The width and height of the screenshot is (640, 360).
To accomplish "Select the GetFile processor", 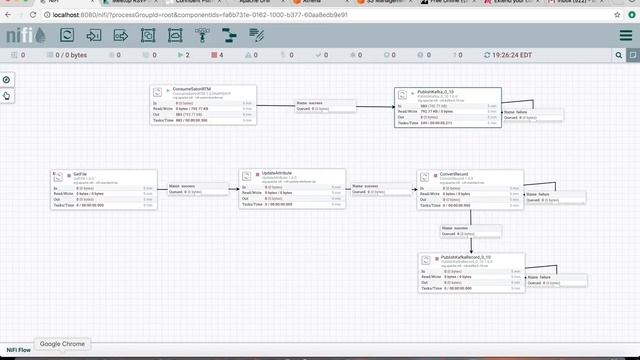I will point(104,190).
